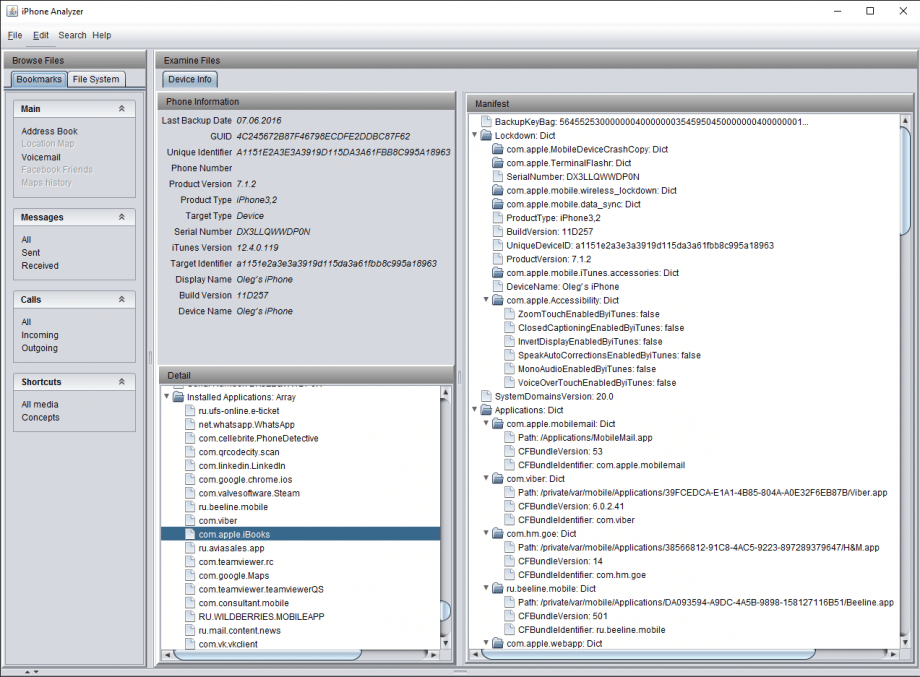This screenshot has width=920, height=677.
Task: Collapse the com.apple.Accessibility tree node
Action: point(486,299)
